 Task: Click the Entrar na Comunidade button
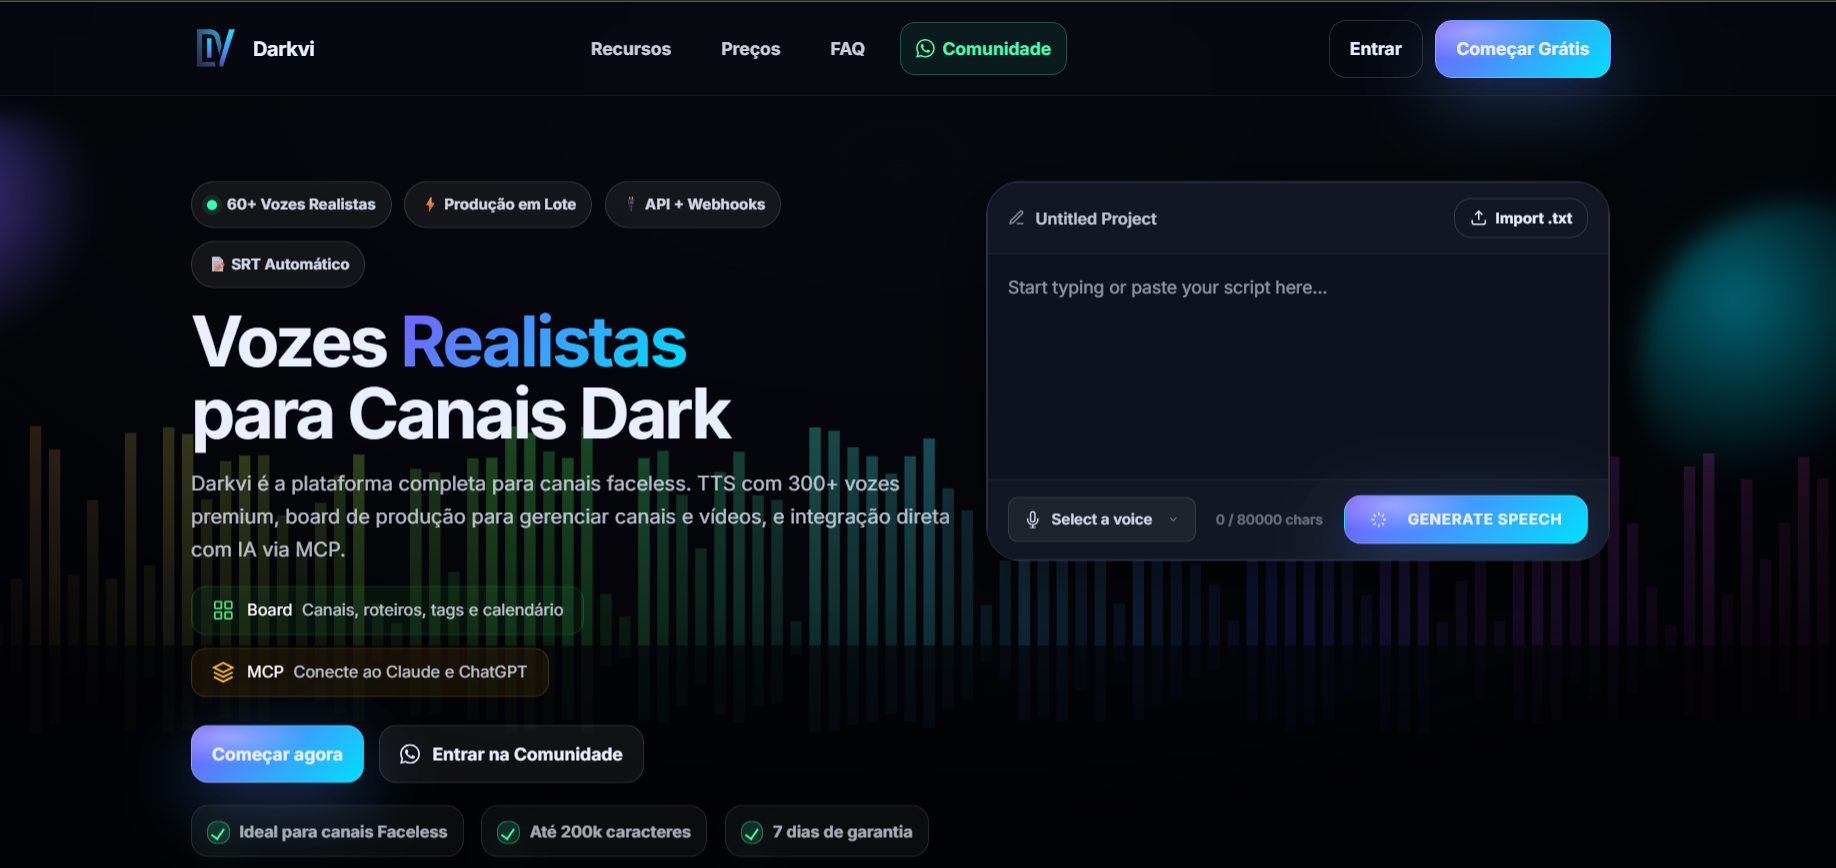pyautogui.click(x=511, y=754)
